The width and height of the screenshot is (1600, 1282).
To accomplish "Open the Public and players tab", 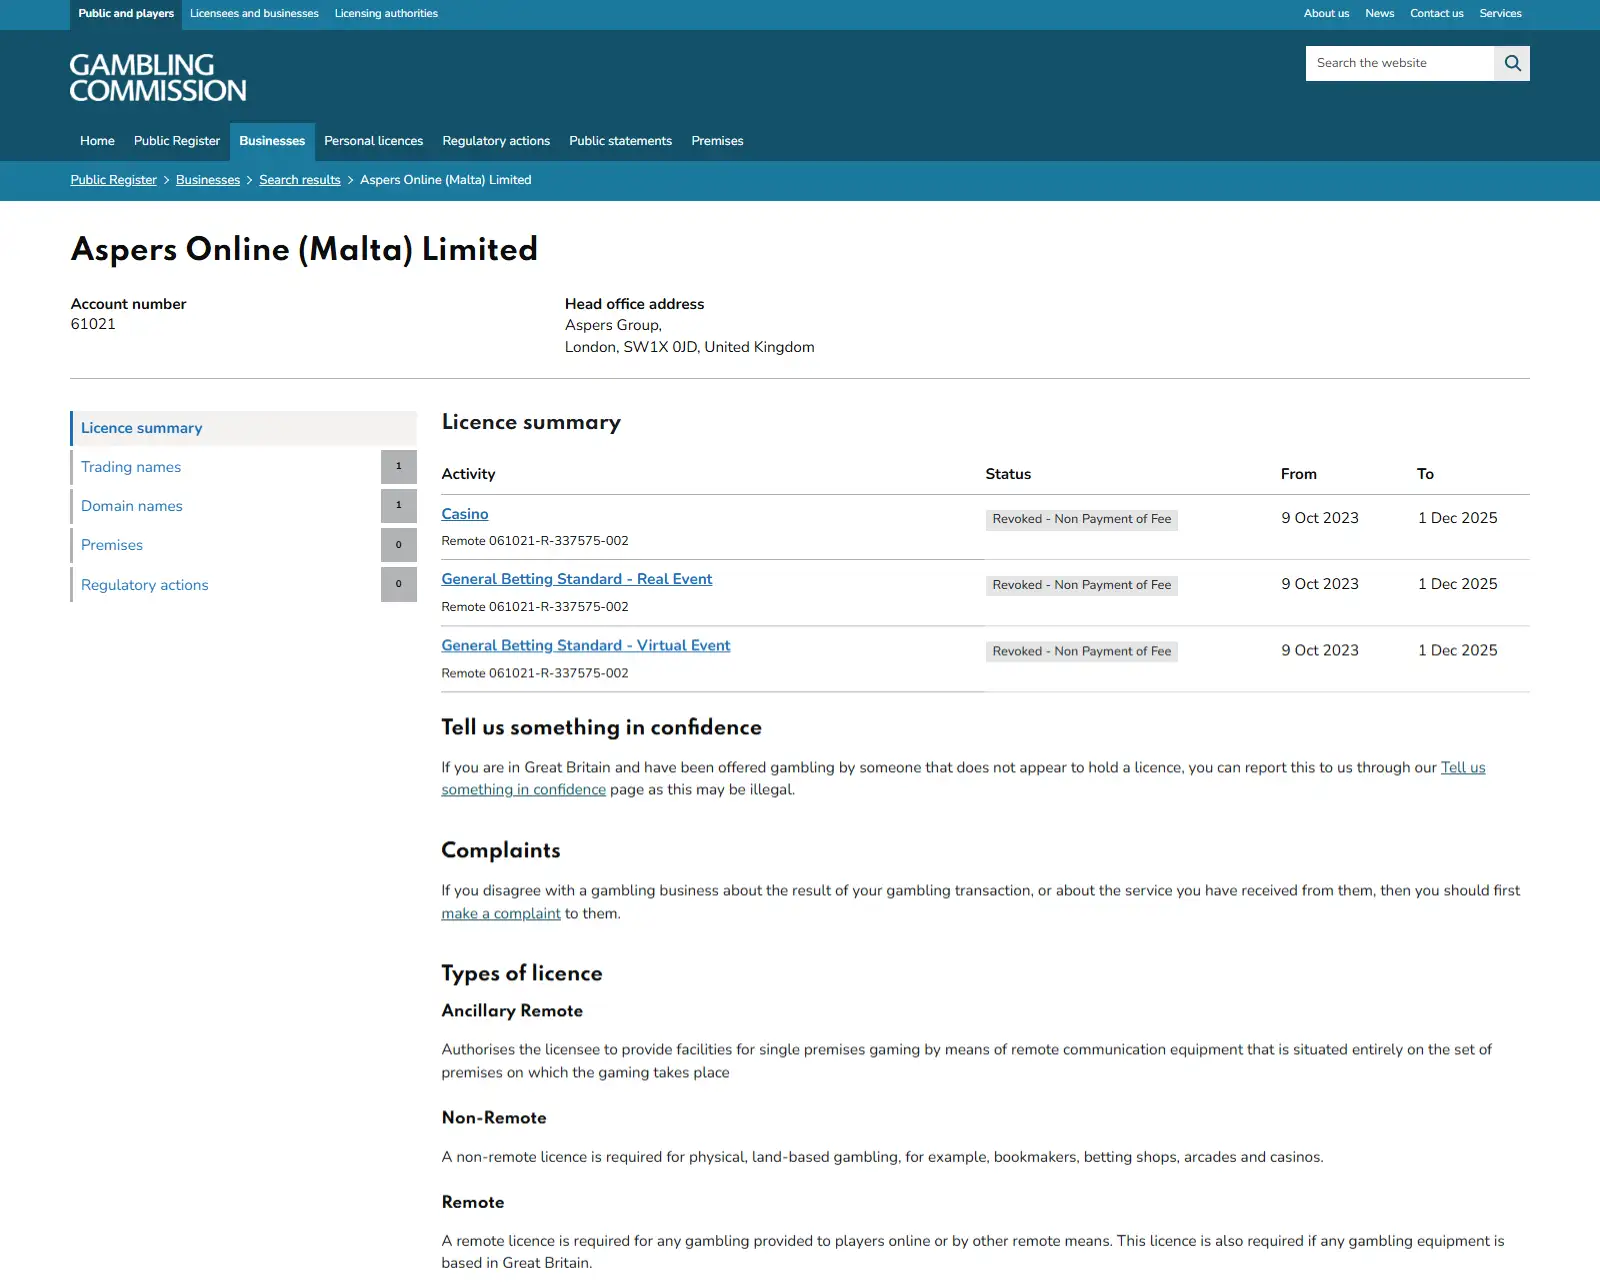I will [x=126, y=14].
